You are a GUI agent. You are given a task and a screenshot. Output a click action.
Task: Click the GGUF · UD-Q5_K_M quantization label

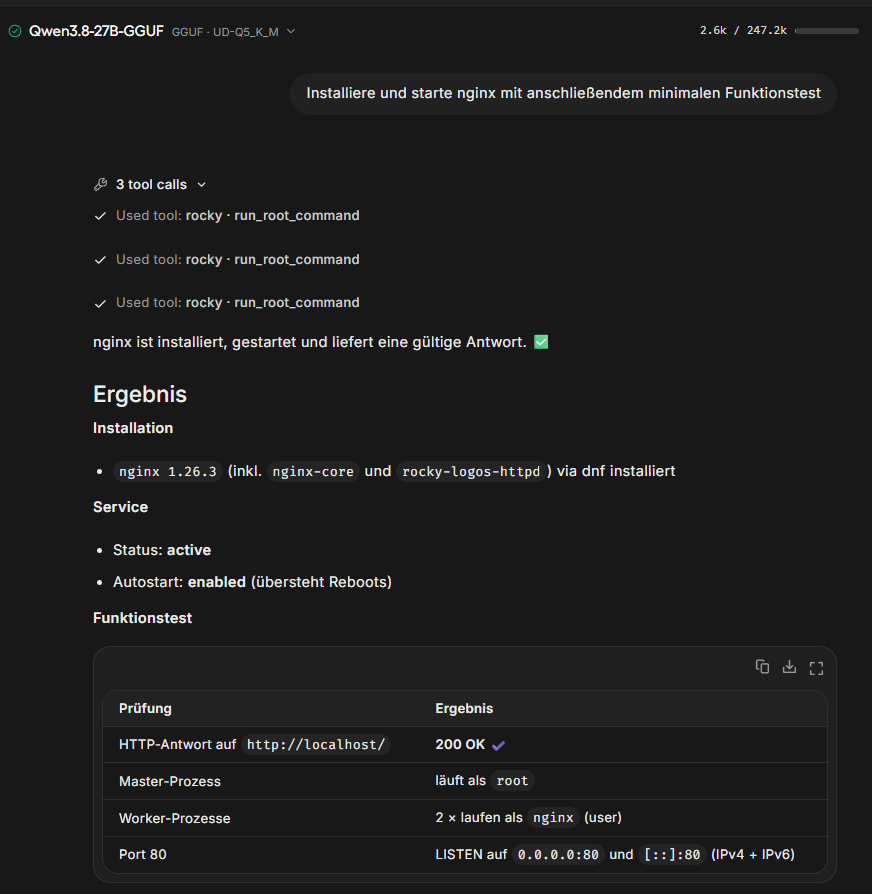[x=225, y=32]
